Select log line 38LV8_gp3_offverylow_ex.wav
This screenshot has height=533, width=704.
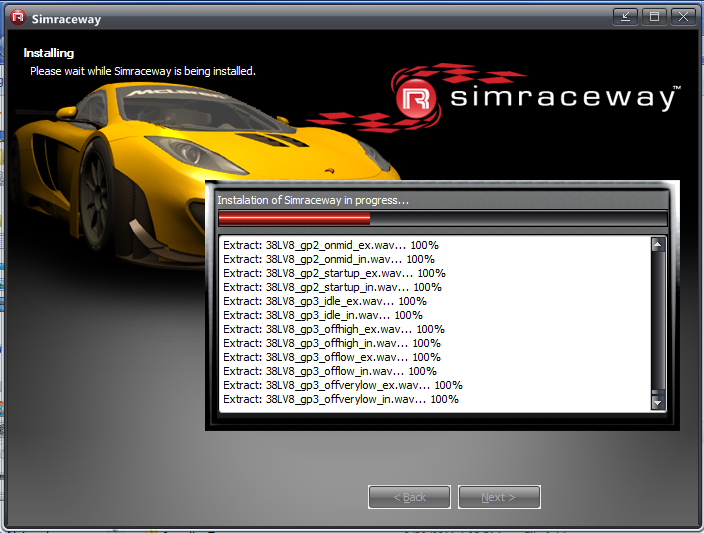(x=343, y=385)
